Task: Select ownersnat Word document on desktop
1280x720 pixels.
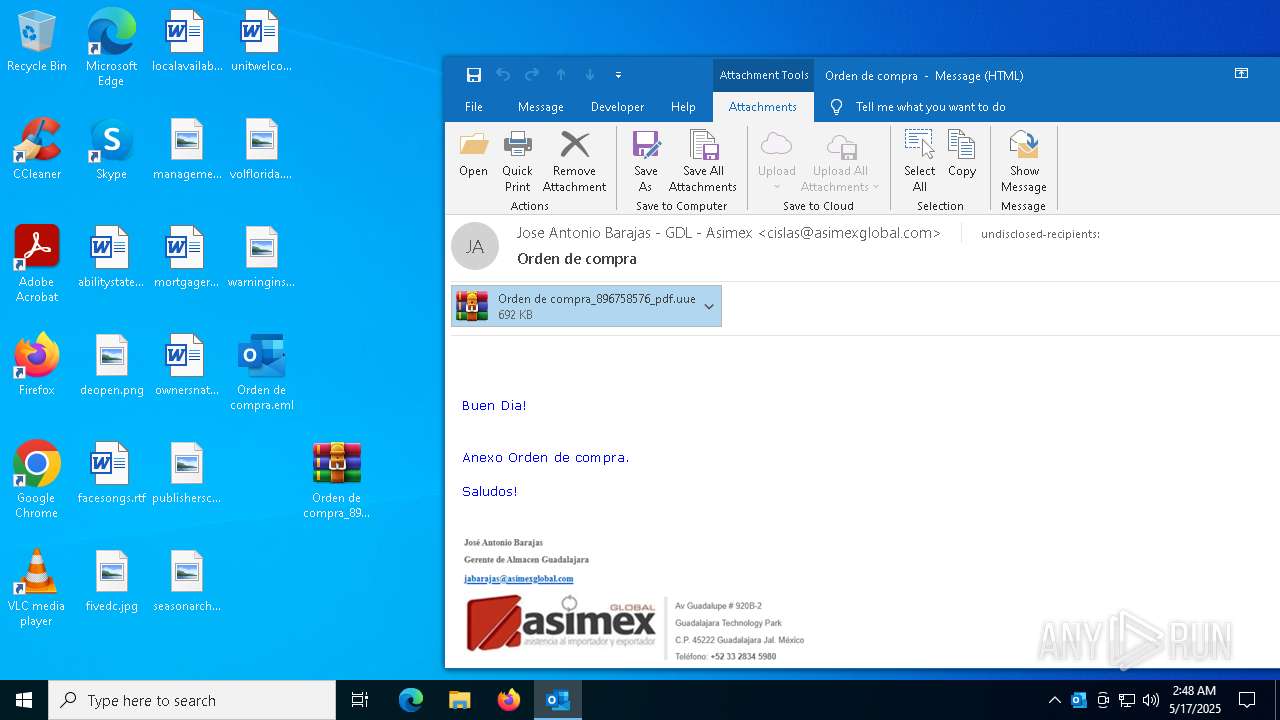Action: [186, 365]
